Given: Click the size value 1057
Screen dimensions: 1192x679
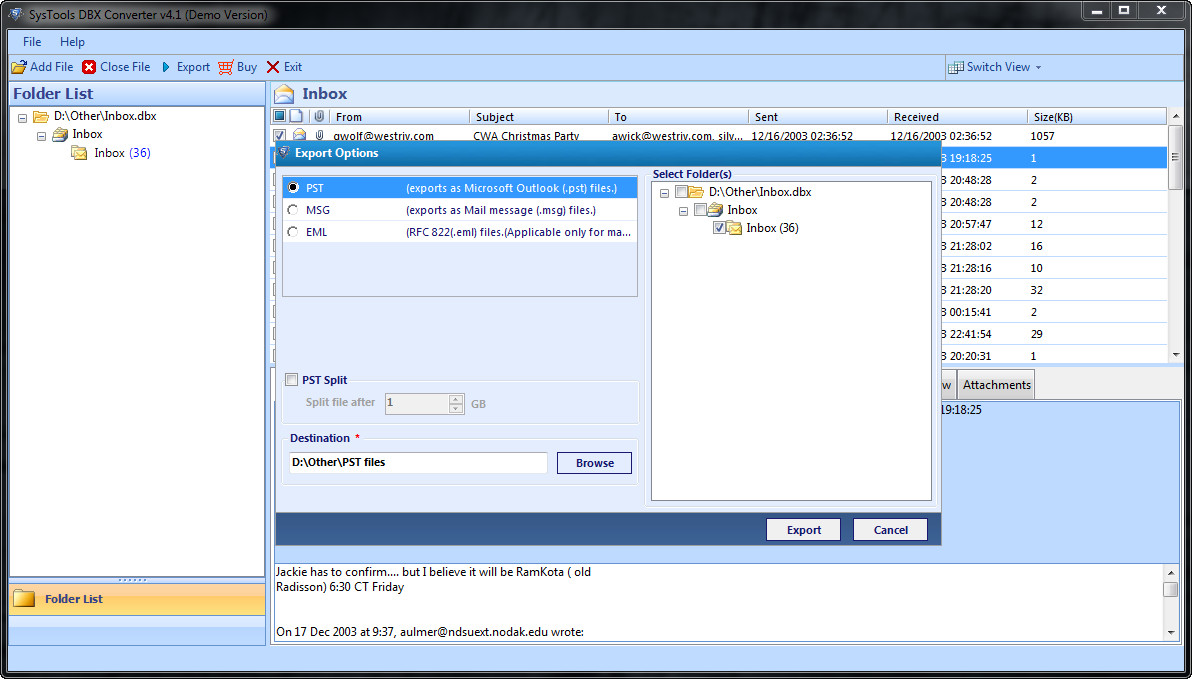Looking at the screenshot, I should tap(1042, 136).
